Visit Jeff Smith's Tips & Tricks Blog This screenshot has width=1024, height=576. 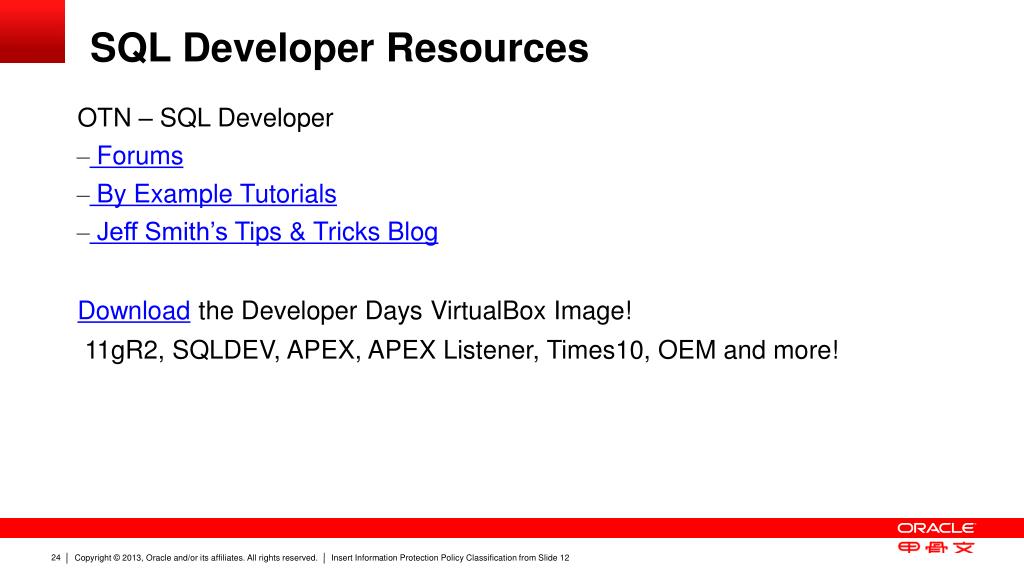[x=267, y=232]
